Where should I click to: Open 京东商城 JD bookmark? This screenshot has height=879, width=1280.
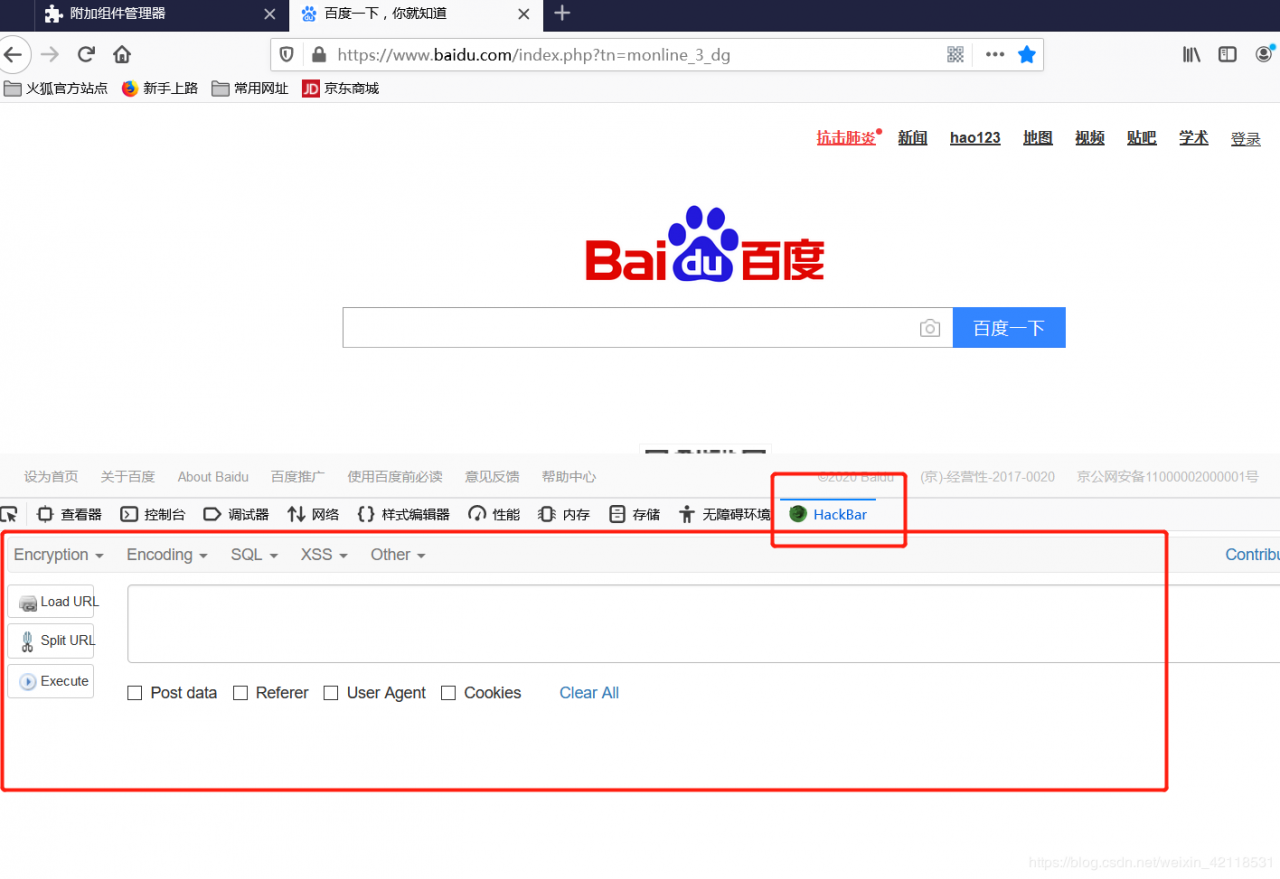coord(341,88)
